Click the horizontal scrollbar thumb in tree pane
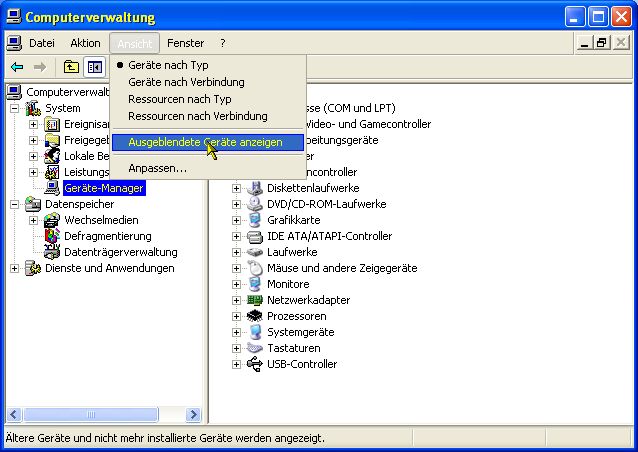This screenshot has width=638, height=452. pyautogui.click(x=91, y=415)
